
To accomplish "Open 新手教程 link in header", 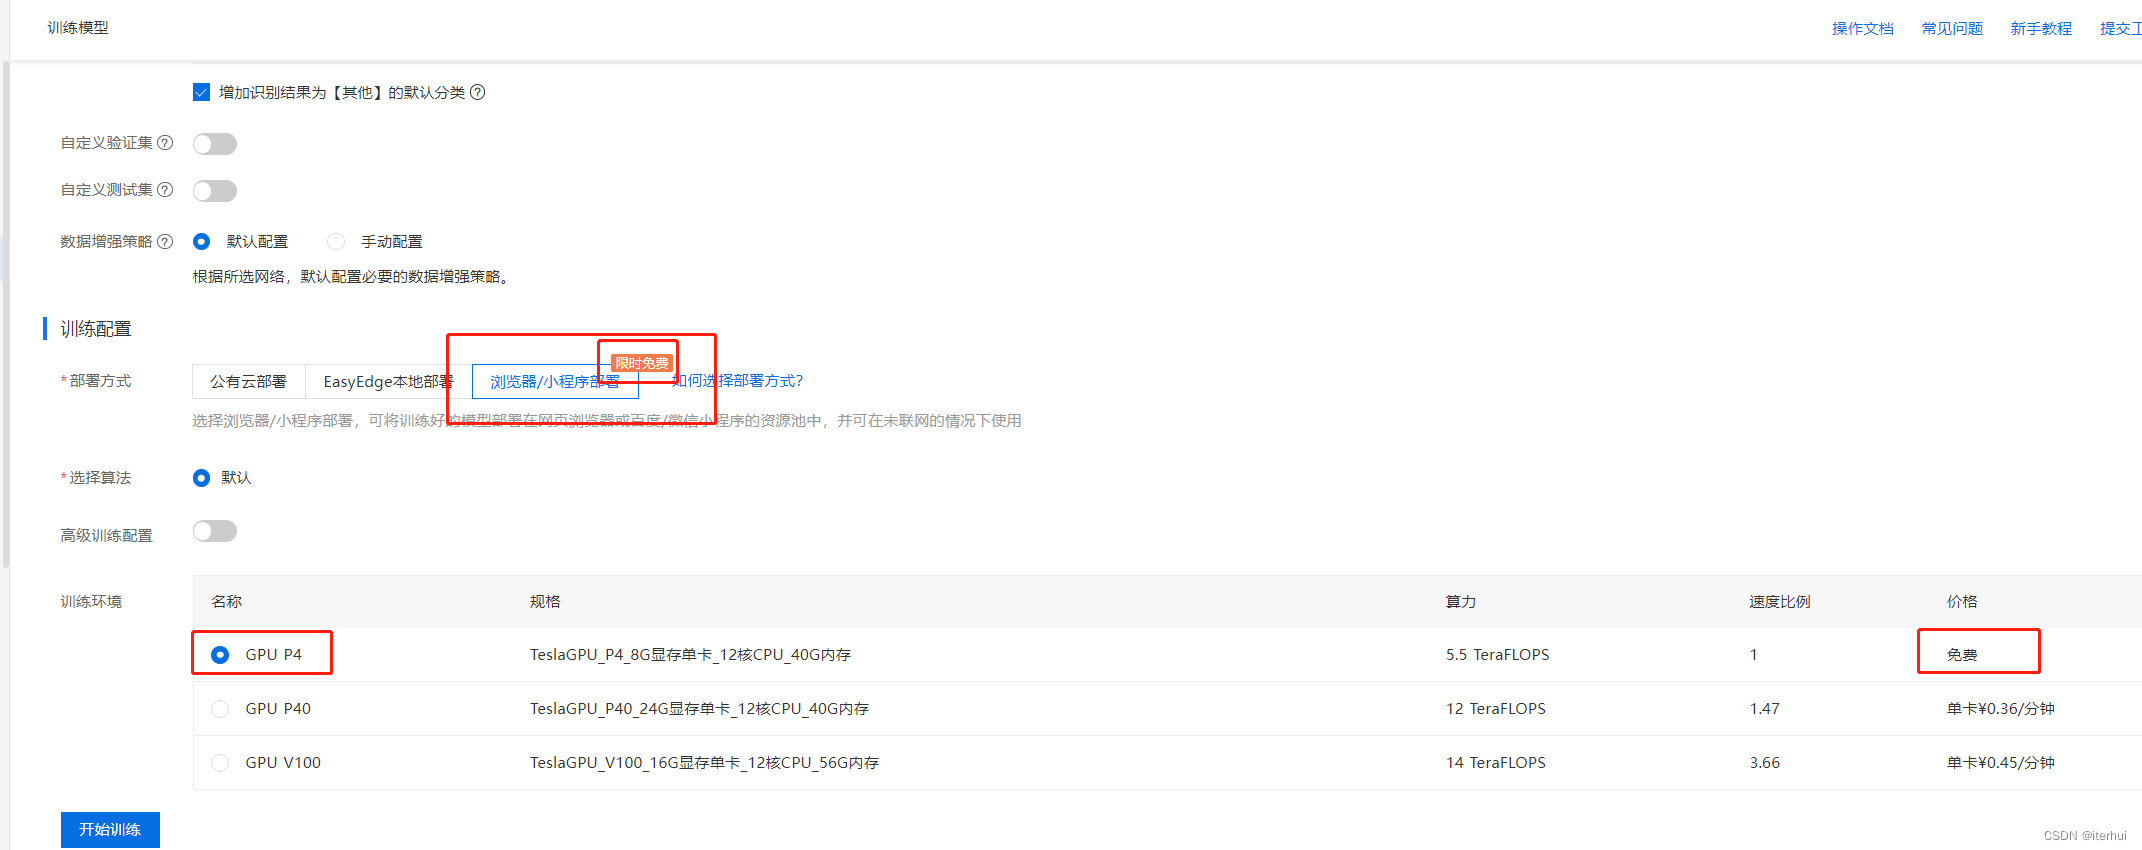I will (2041, 29).
